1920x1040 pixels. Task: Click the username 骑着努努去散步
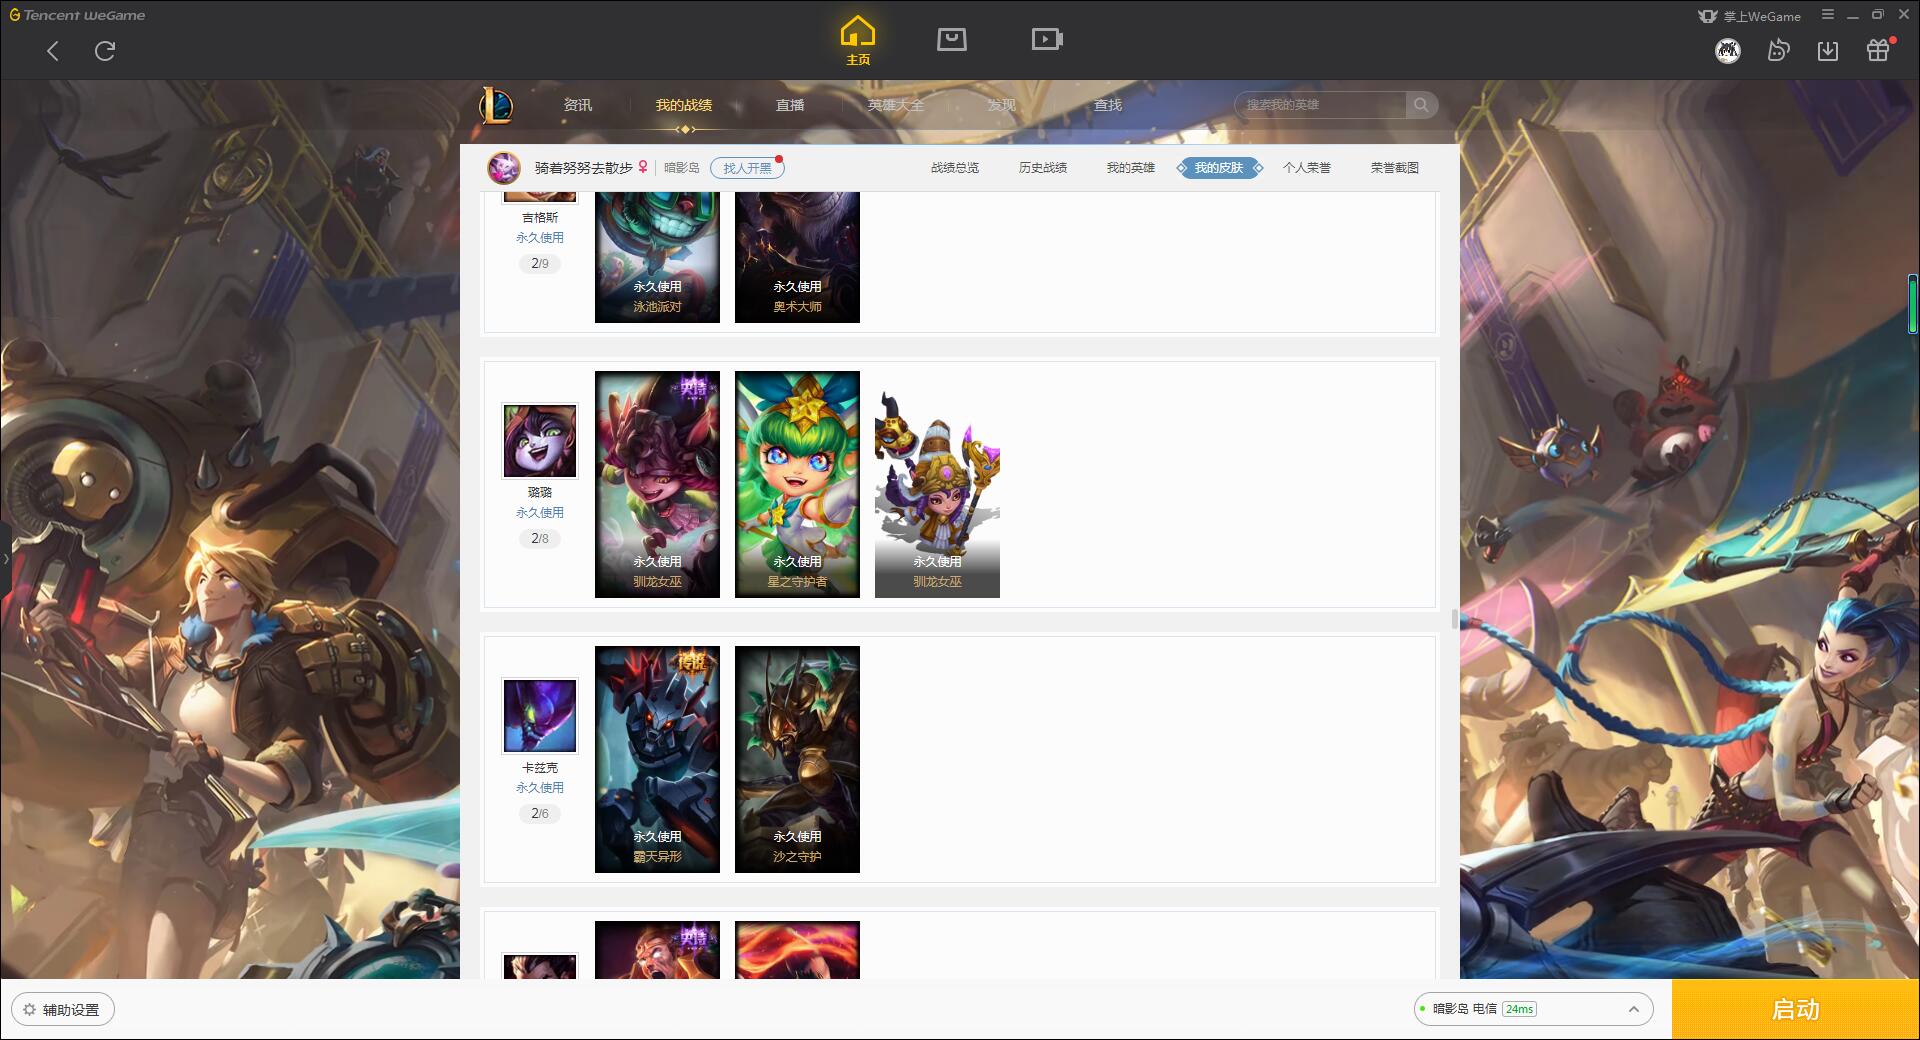[x=584, y=168]
